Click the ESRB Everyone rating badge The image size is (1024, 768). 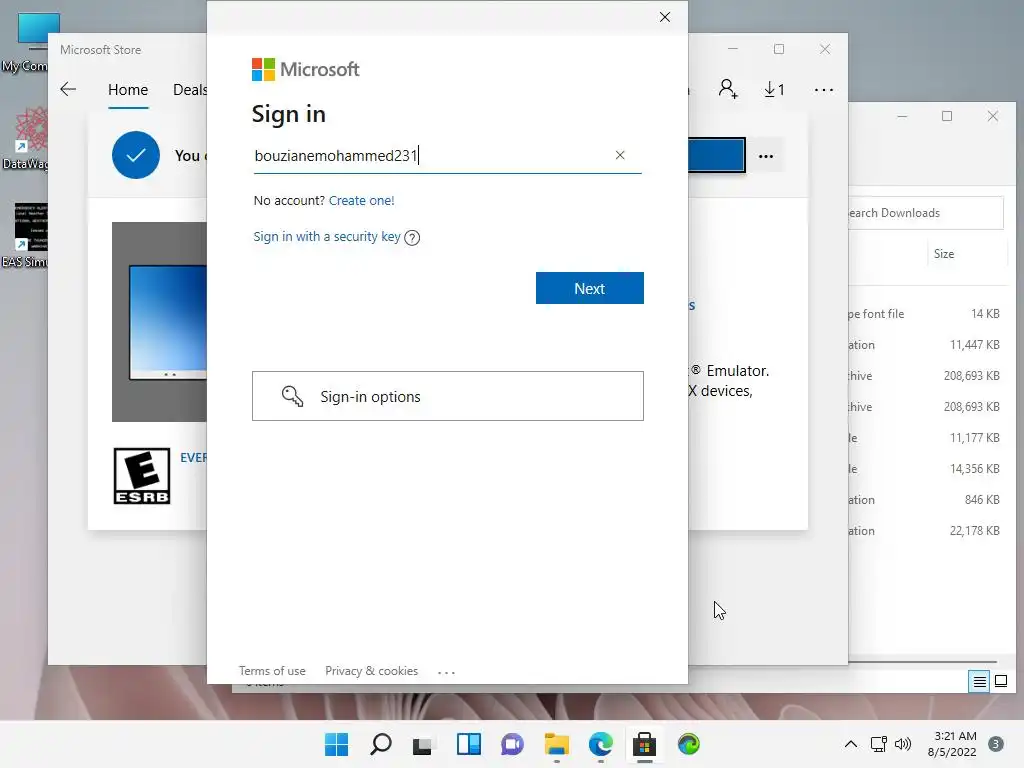point(142,476)
